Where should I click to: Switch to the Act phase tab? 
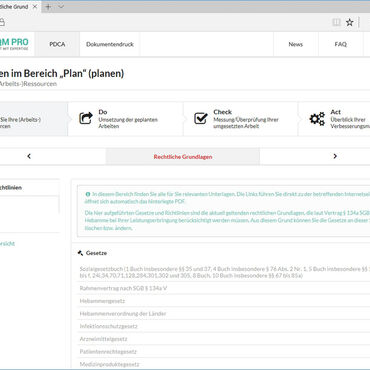pos(334,119)
